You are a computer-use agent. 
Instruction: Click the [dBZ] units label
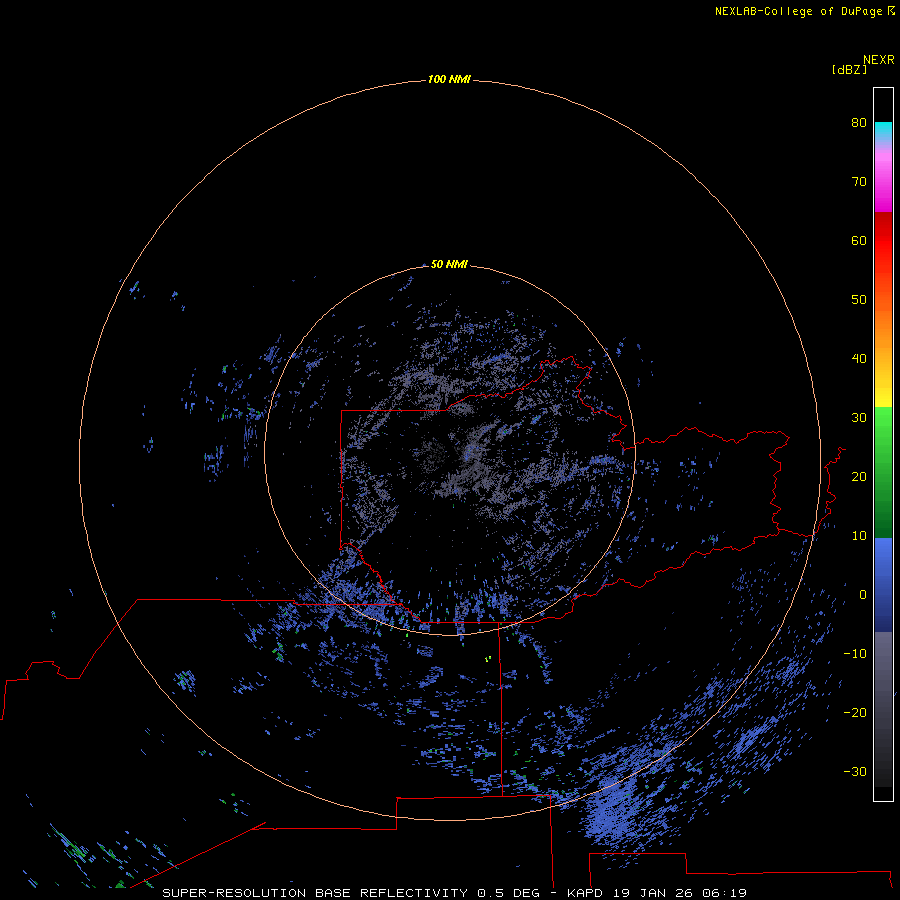849,70
